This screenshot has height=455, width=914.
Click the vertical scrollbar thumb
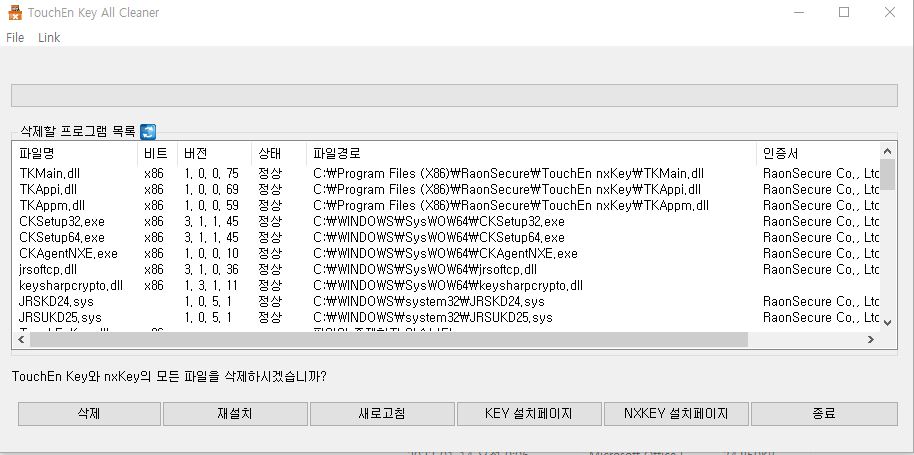click(887, 174)
